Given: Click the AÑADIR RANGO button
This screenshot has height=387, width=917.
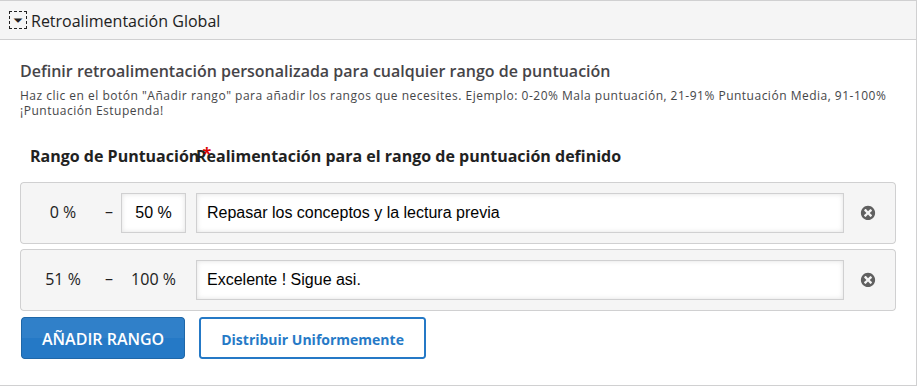Looking at the screenshot, I should tap(103, 338).
